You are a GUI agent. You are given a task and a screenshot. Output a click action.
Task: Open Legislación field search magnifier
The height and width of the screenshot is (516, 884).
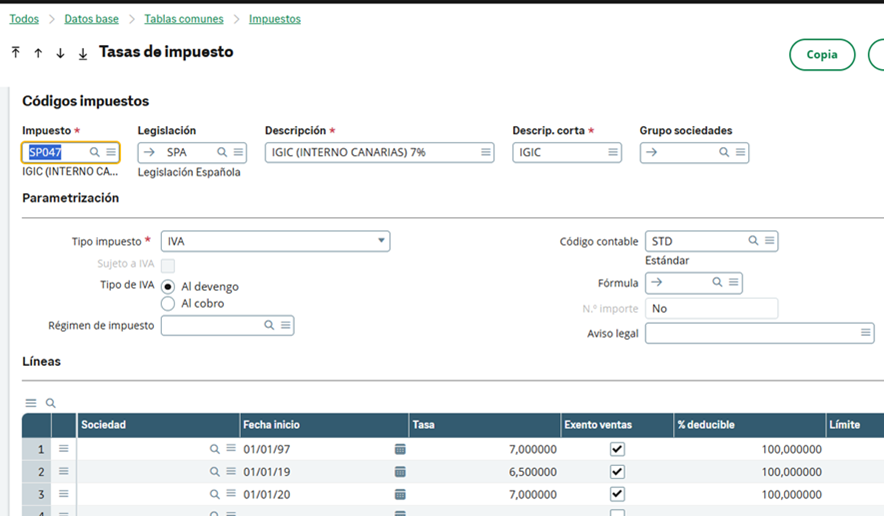pyautogui.click(x=222, y=152)
